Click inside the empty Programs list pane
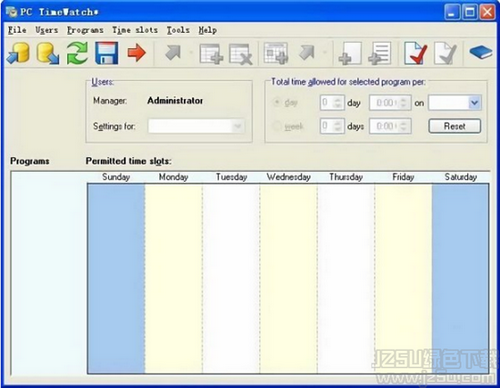500x388 pixels. tap(49, 273)
